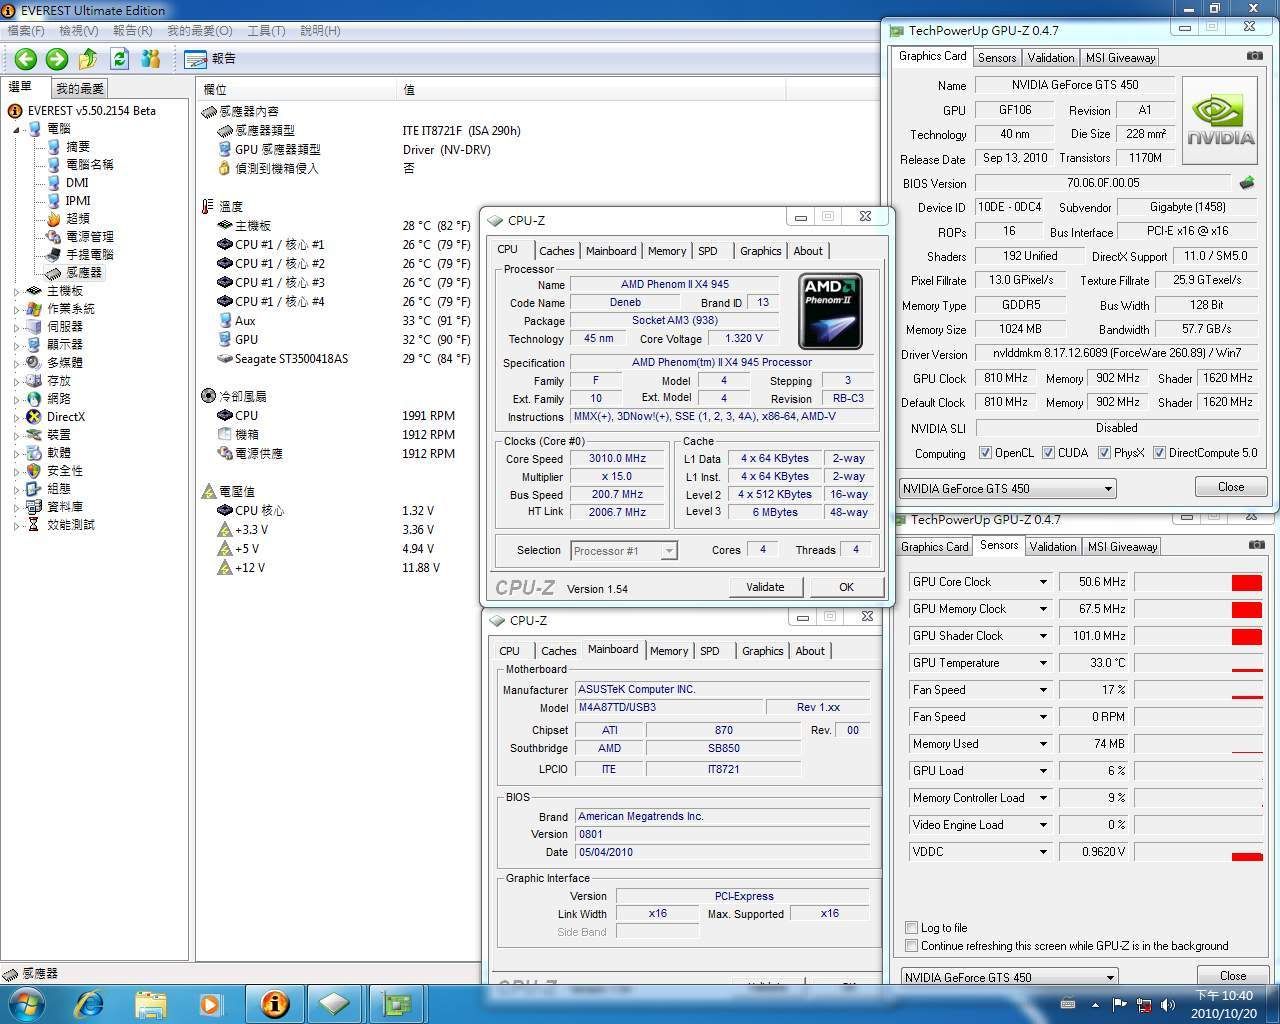The height and width of the screenshot is (1024, 1280).
Task: Click the Windows Start orb
Action: pos(26,1003)
